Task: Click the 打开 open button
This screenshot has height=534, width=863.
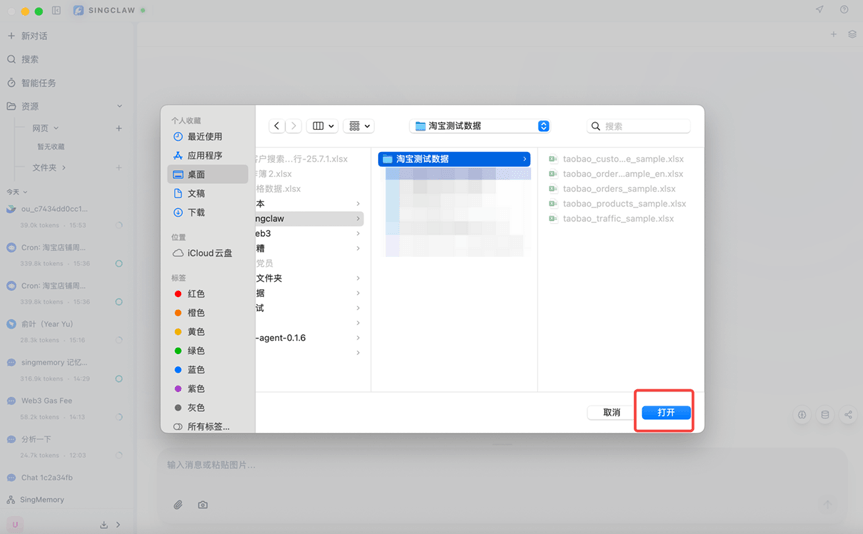Action: click(x=666, y=413)
